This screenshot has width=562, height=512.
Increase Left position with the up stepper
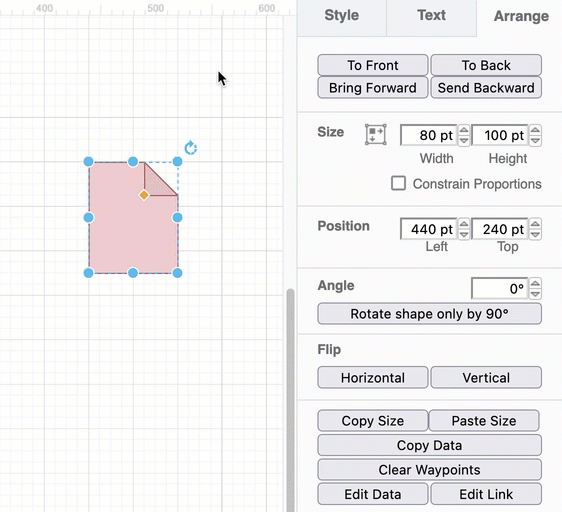pos(464,224)
